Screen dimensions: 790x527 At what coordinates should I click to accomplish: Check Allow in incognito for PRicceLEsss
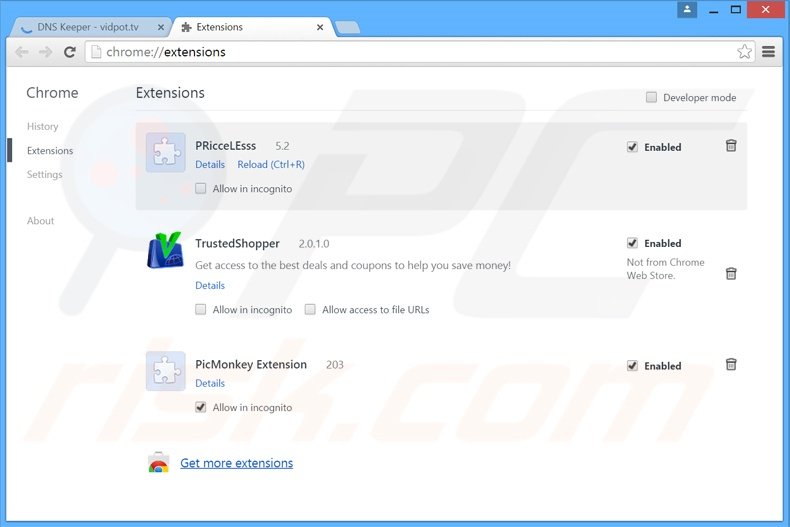coord(201,188)
